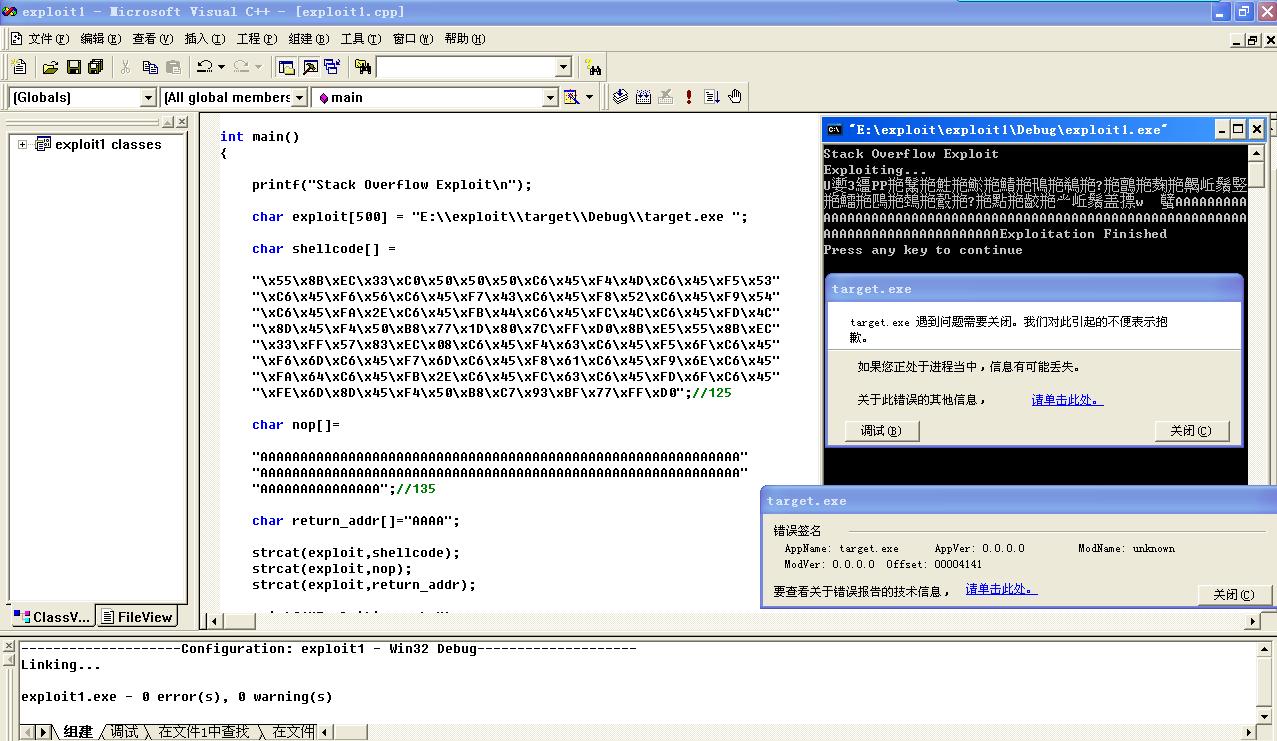The width and height of the screenshot is (1277, 741).
Task: Open the Redo history dropdown arrow
Action: click(x=258, y=67)
